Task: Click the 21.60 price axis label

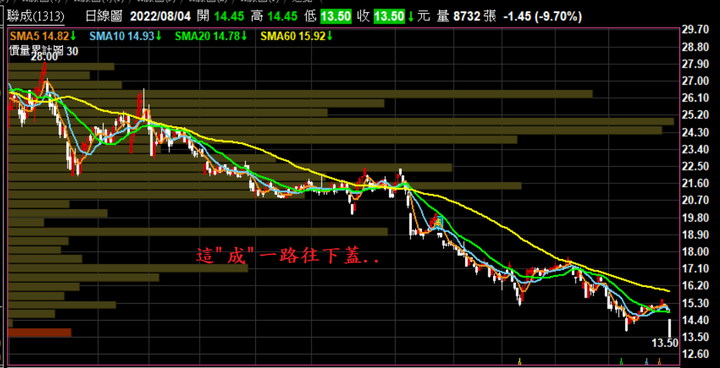Action: tap(696, 183)
